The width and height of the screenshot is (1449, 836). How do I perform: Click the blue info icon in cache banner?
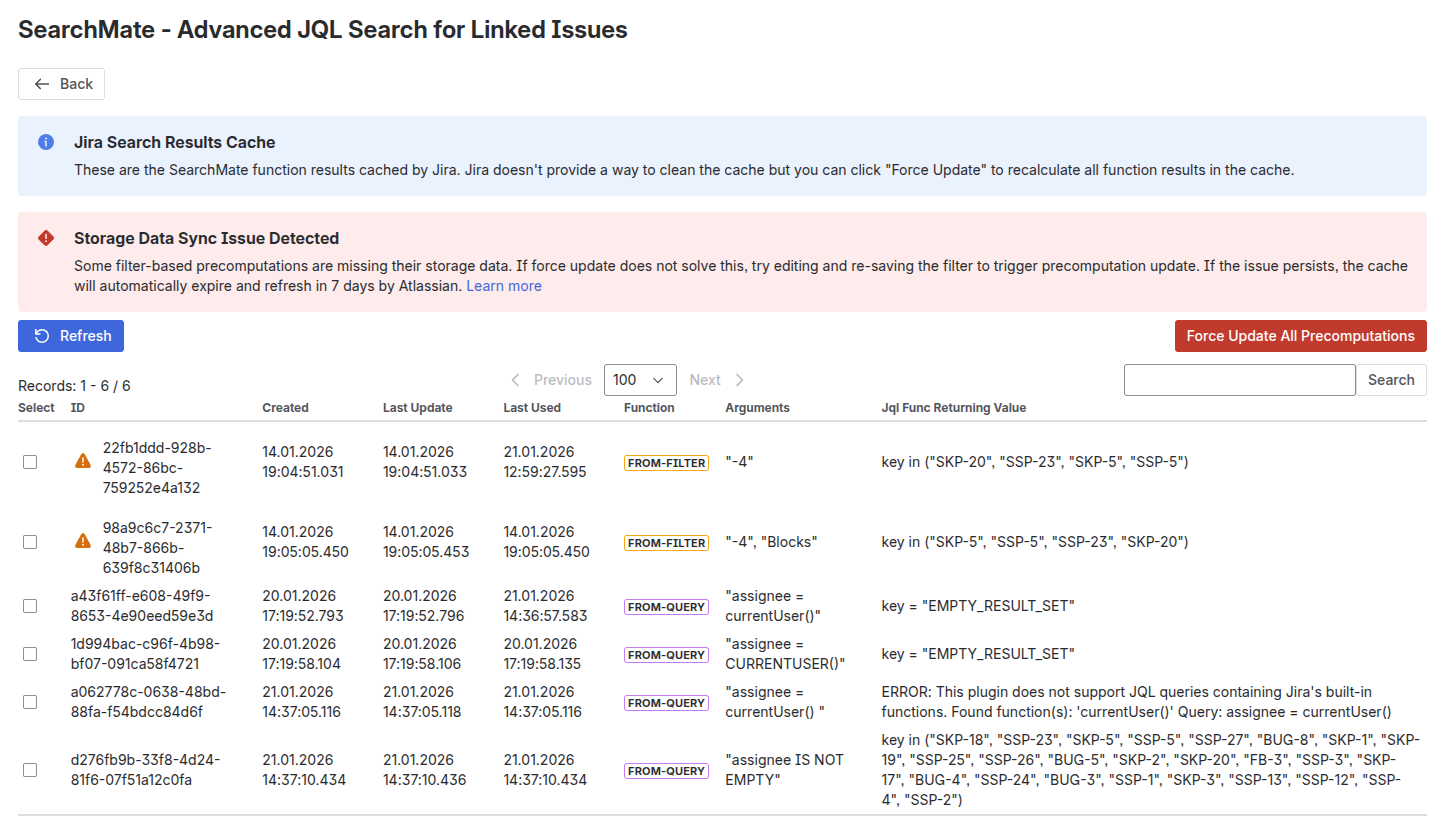(x=46, y=142)
